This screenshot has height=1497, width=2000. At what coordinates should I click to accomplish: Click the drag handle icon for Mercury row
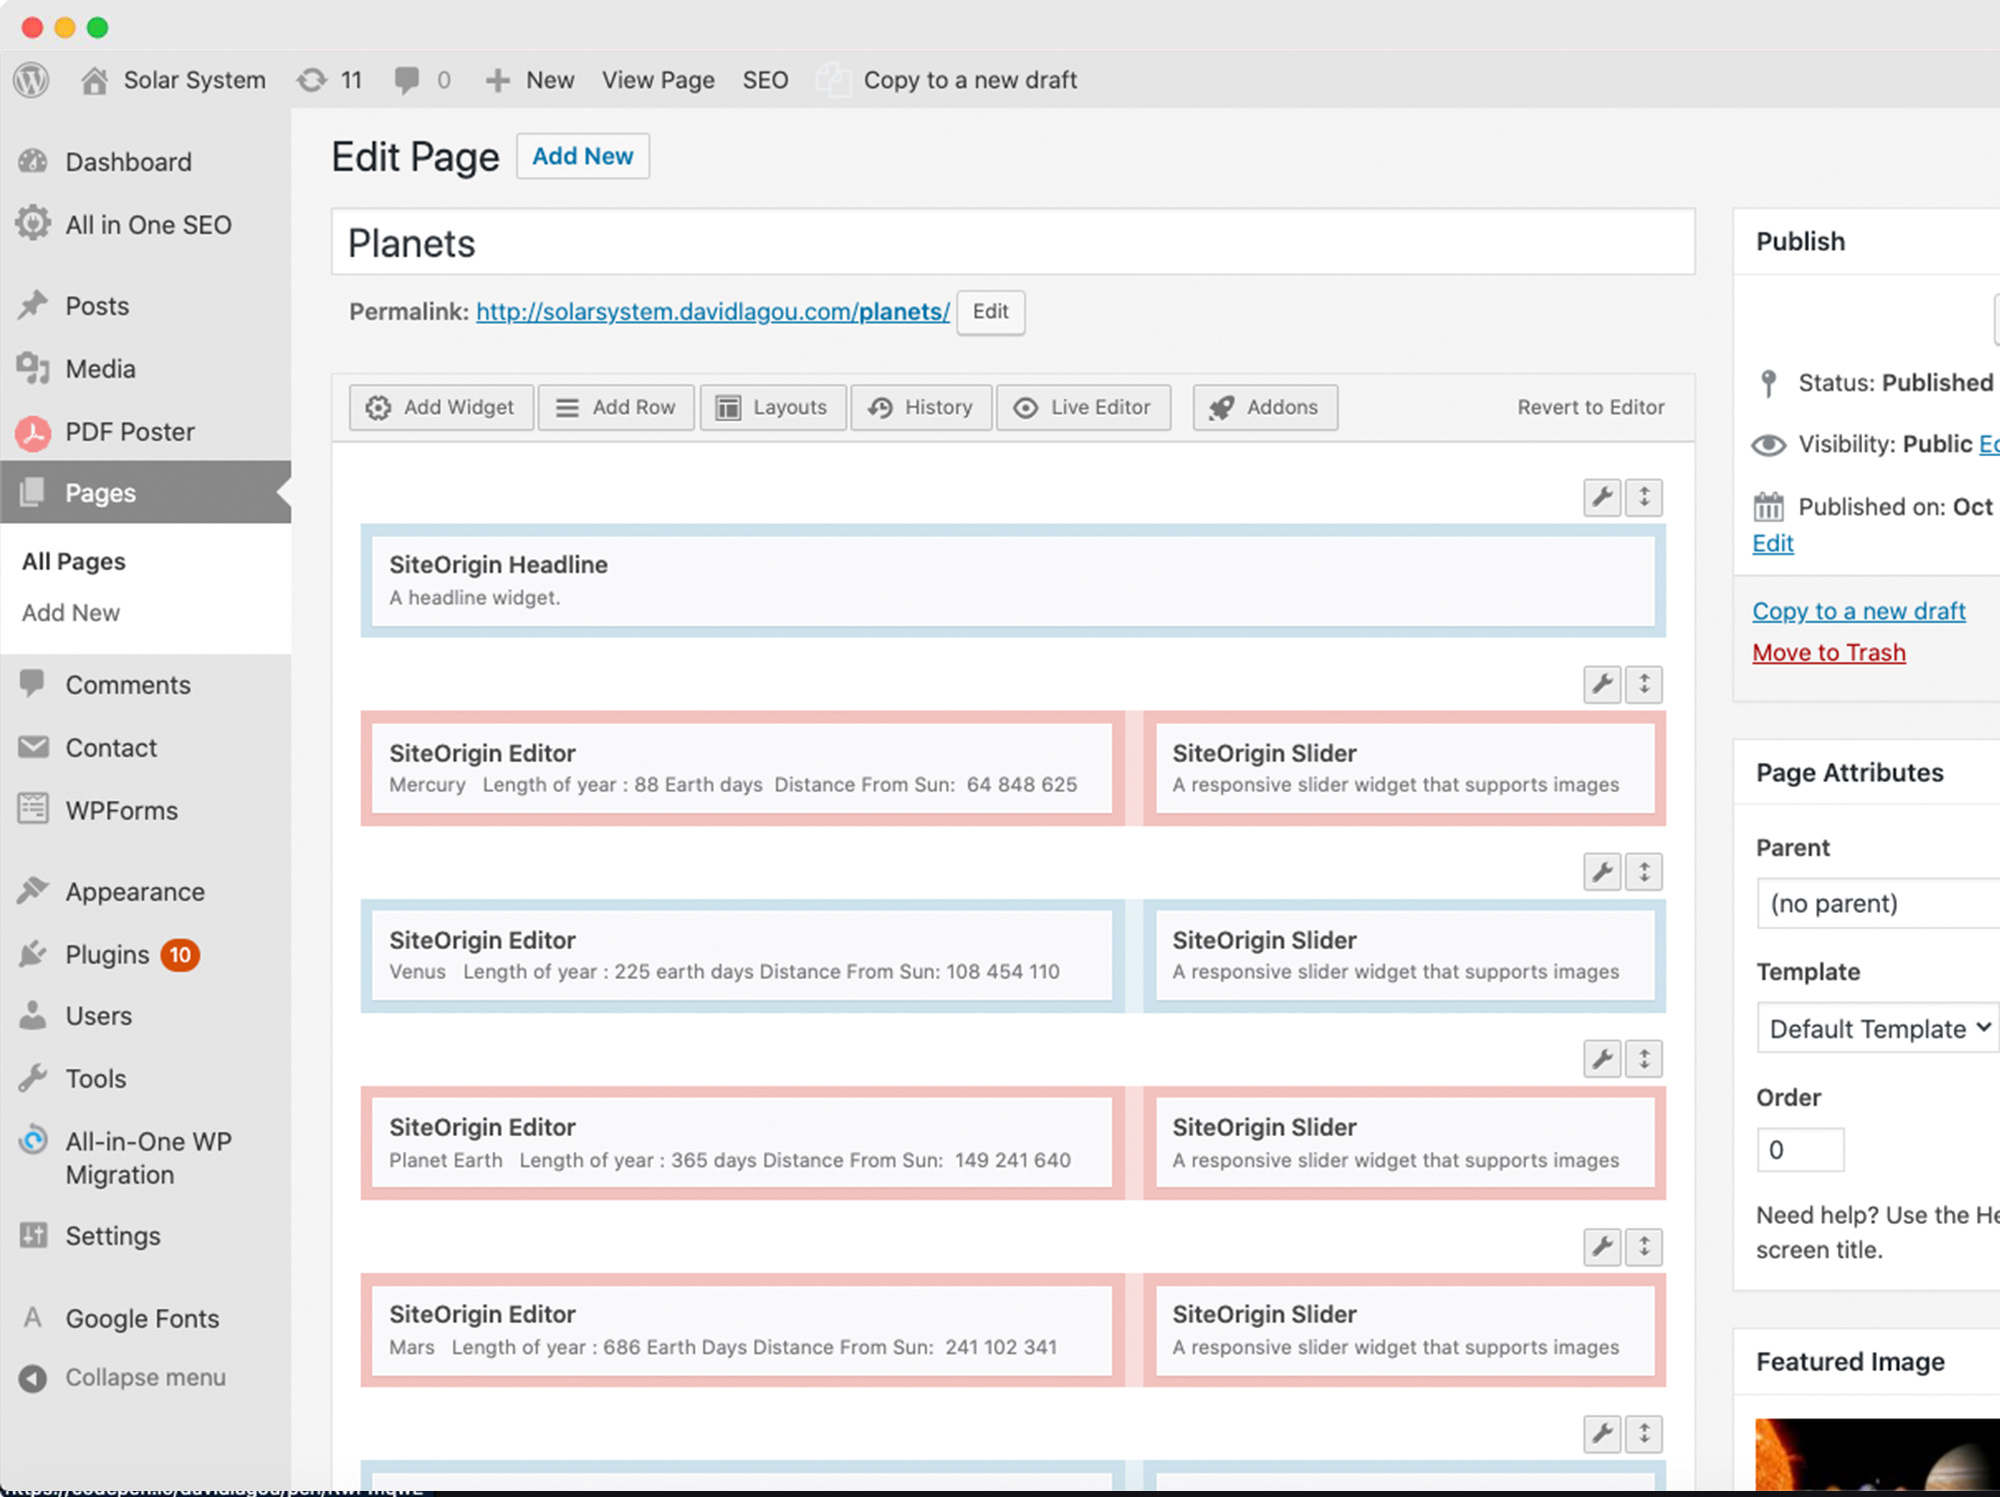(1645, 682)
